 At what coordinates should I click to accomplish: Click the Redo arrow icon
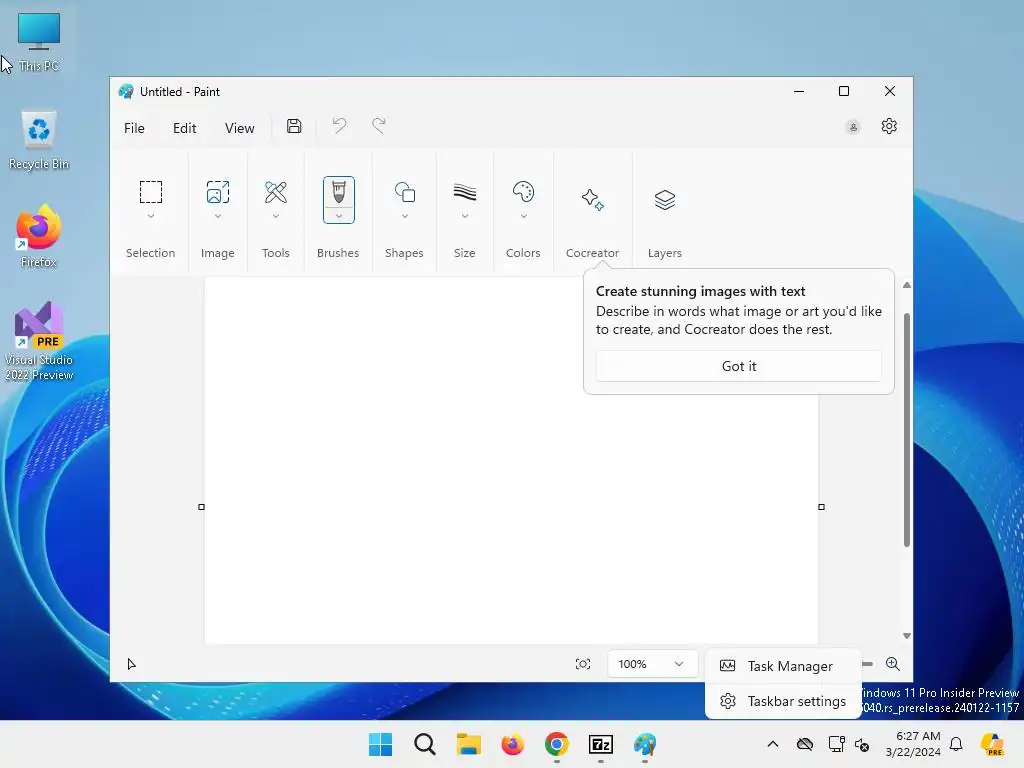379,125
